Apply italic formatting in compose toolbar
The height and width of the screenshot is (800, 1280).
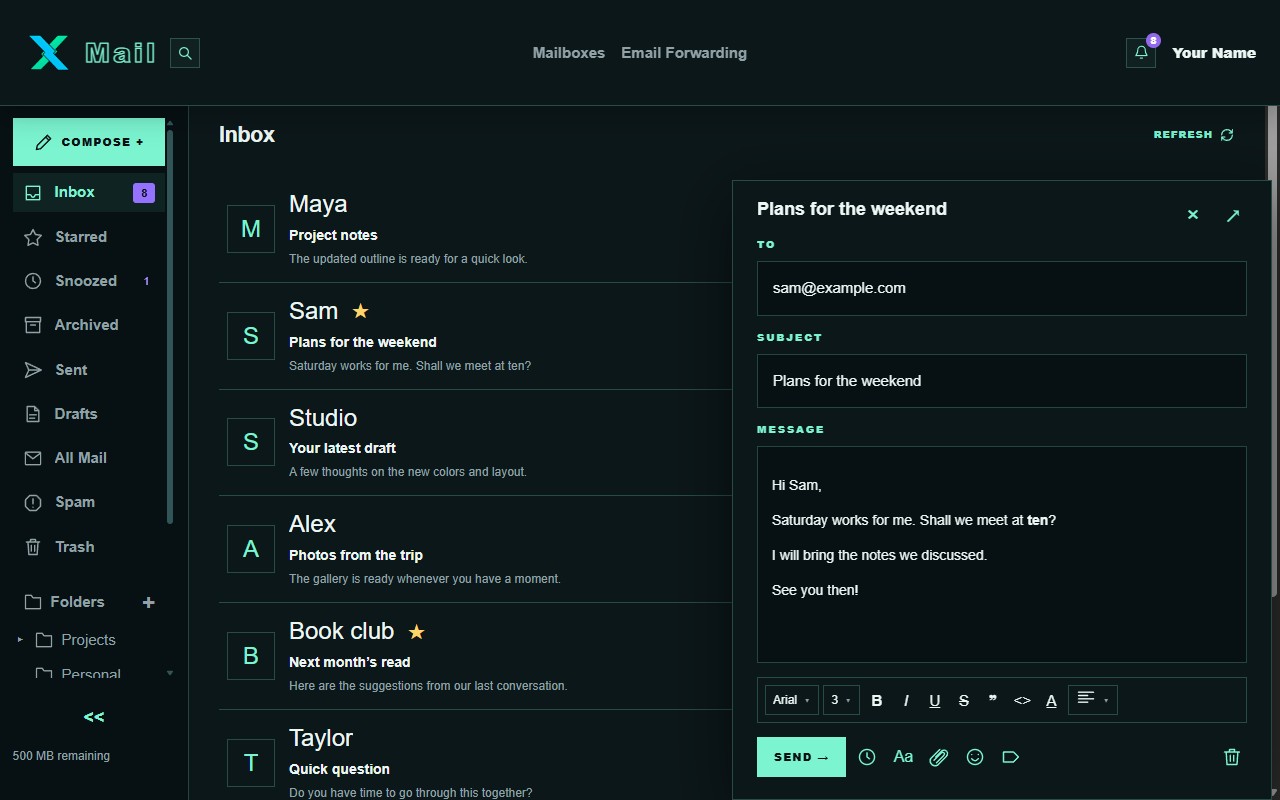pos(906,700)
